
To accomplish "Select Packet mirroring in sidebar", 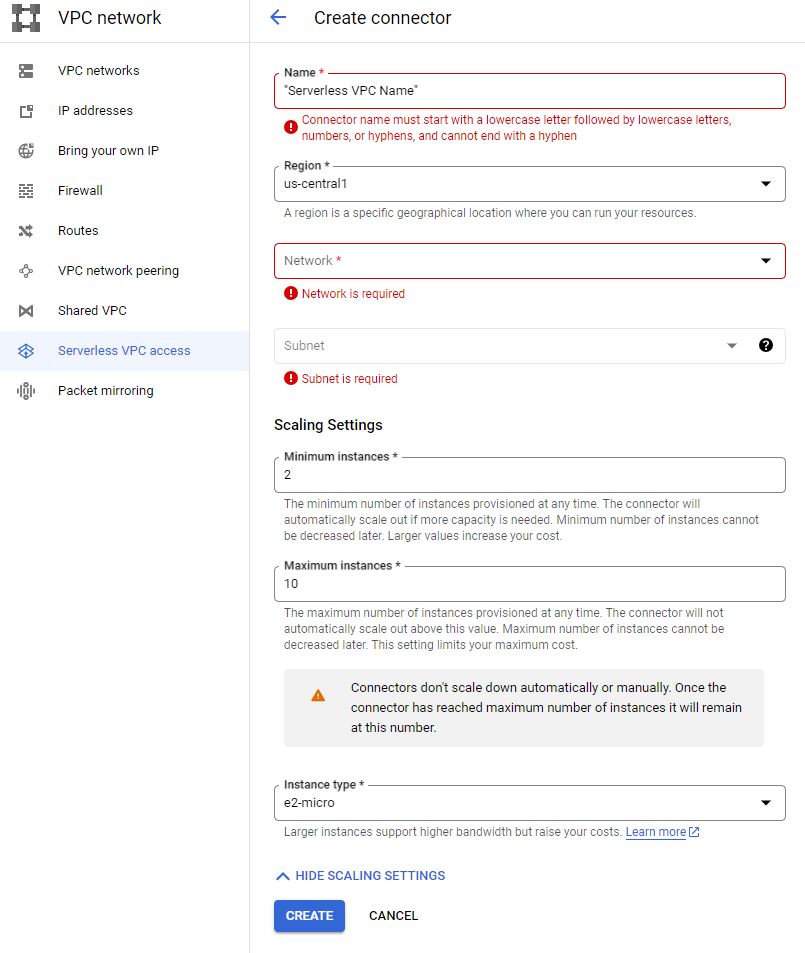I will coord(106,391).
